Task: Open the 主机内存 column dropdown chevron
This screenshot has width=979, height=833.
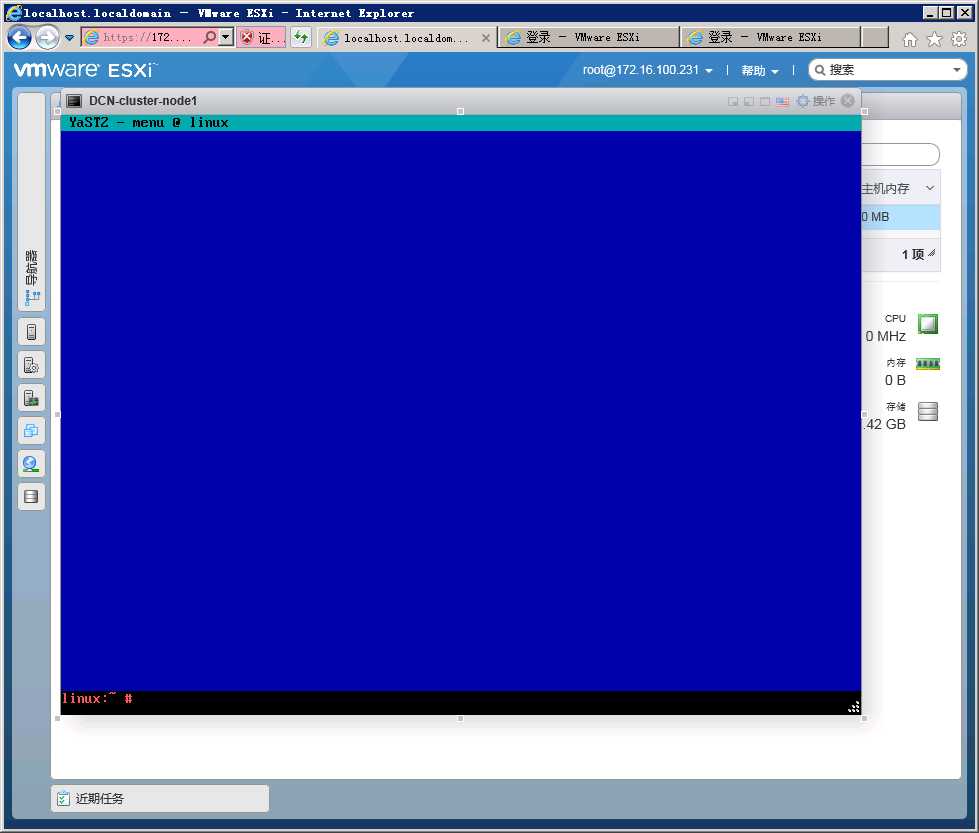Action: point(930,188)
